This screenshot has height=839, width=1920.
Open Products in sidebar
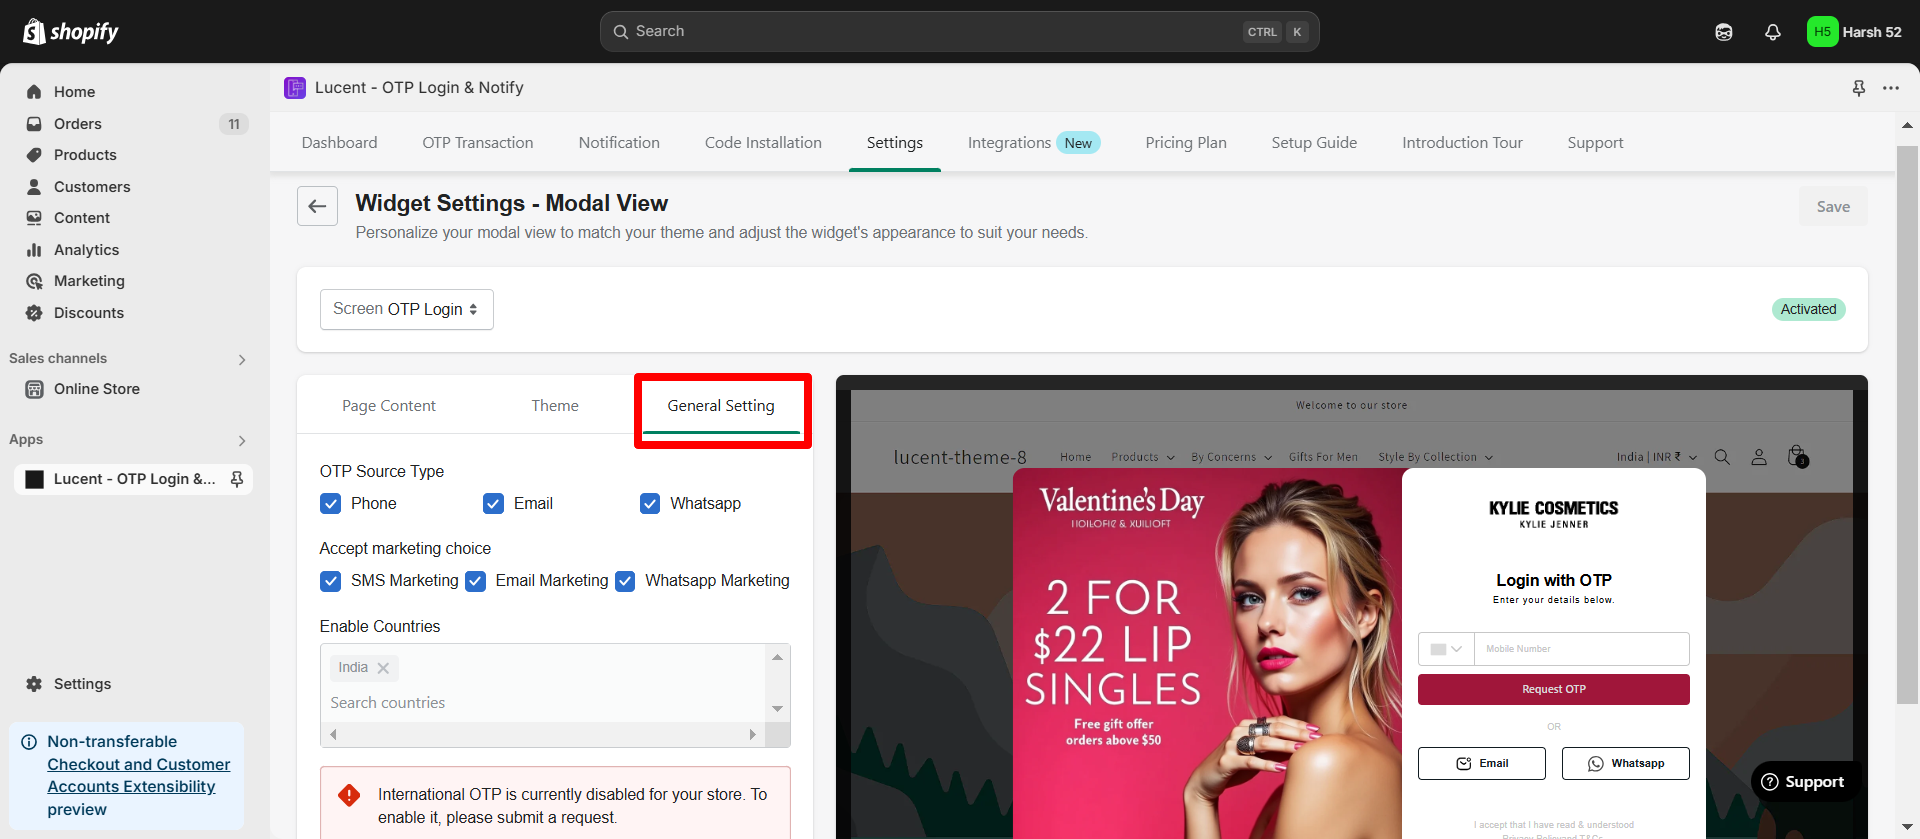pos(85,155)
